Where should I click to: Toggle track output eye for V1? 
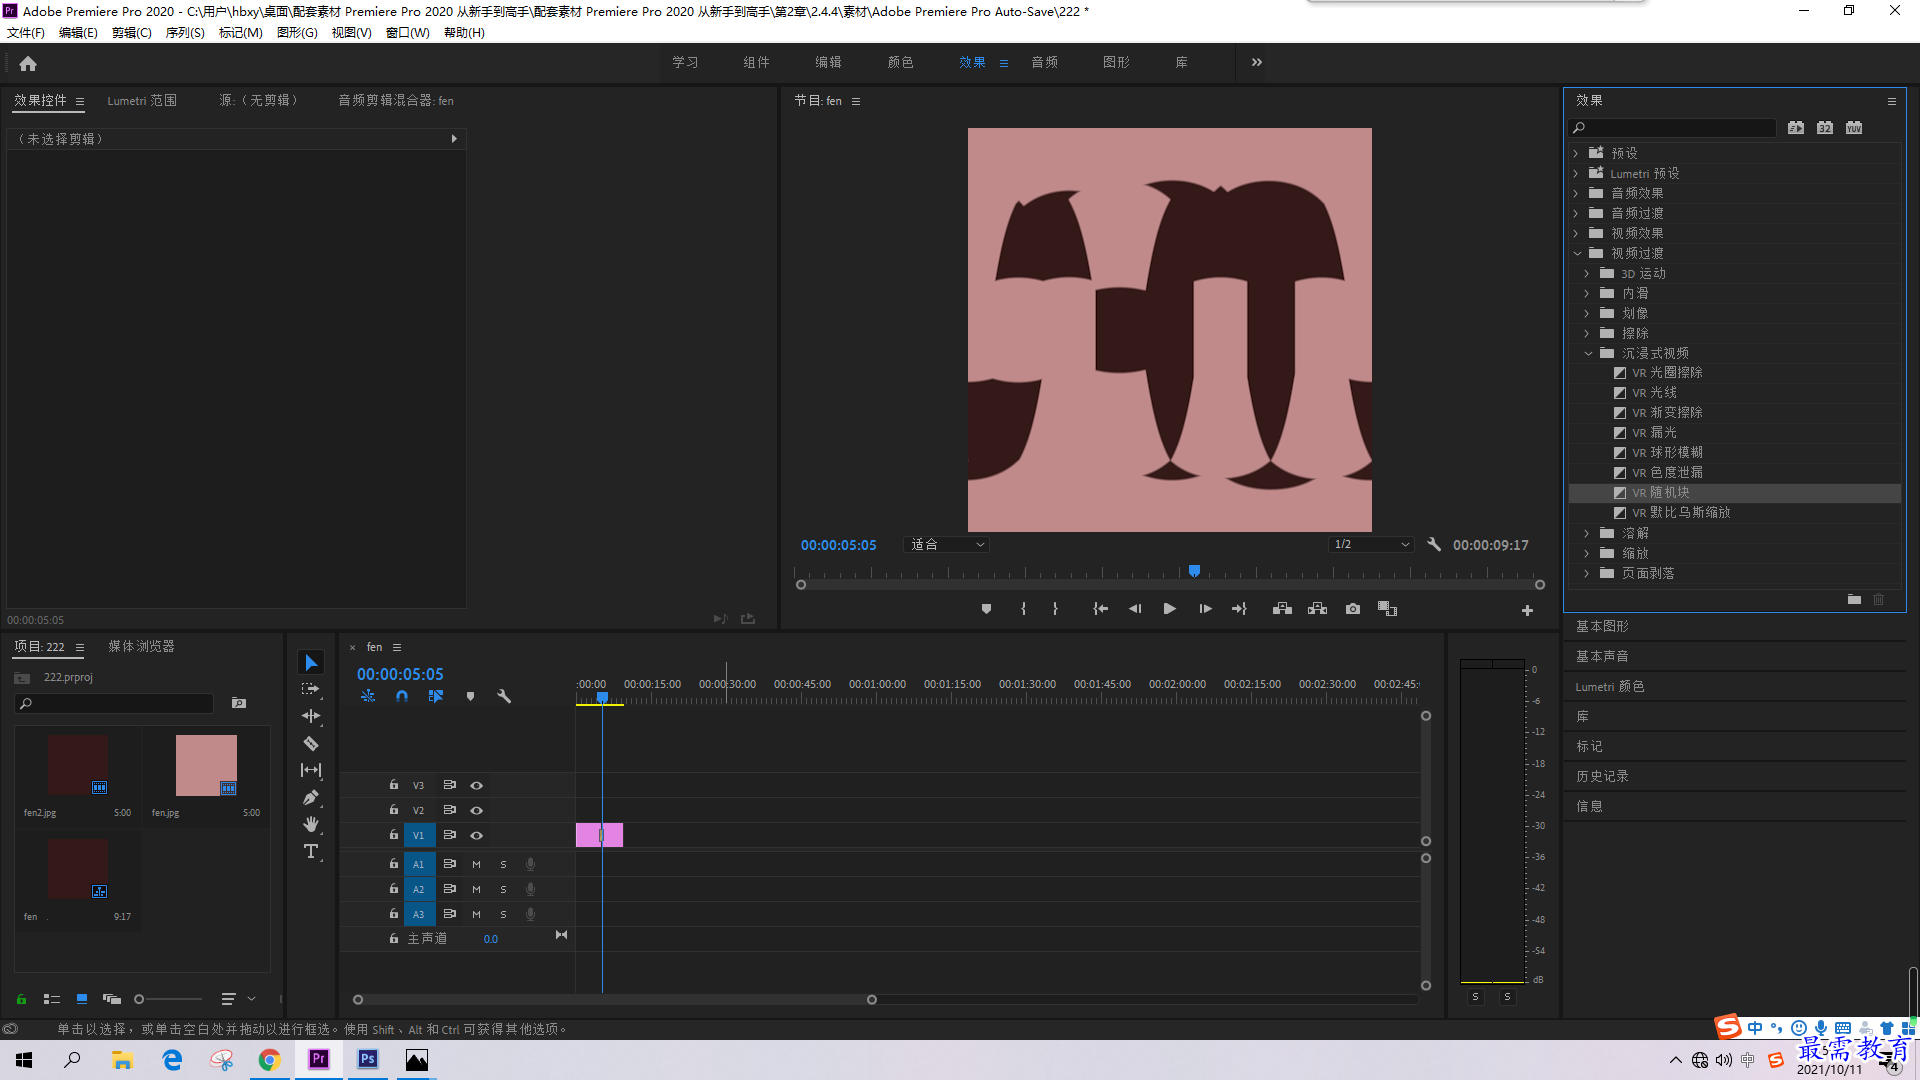(477, 836)
